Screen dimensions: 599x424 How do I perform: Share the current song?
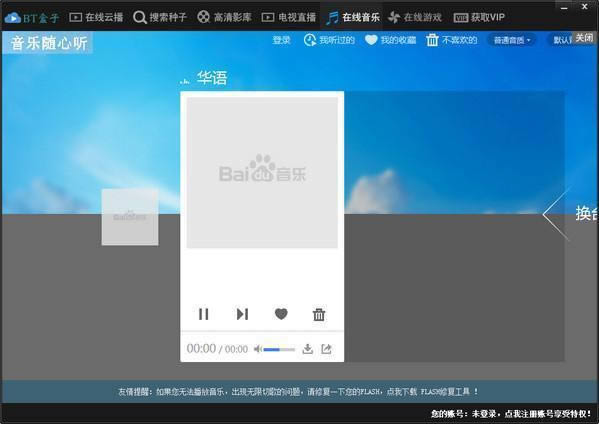click(x=326, y=349)
